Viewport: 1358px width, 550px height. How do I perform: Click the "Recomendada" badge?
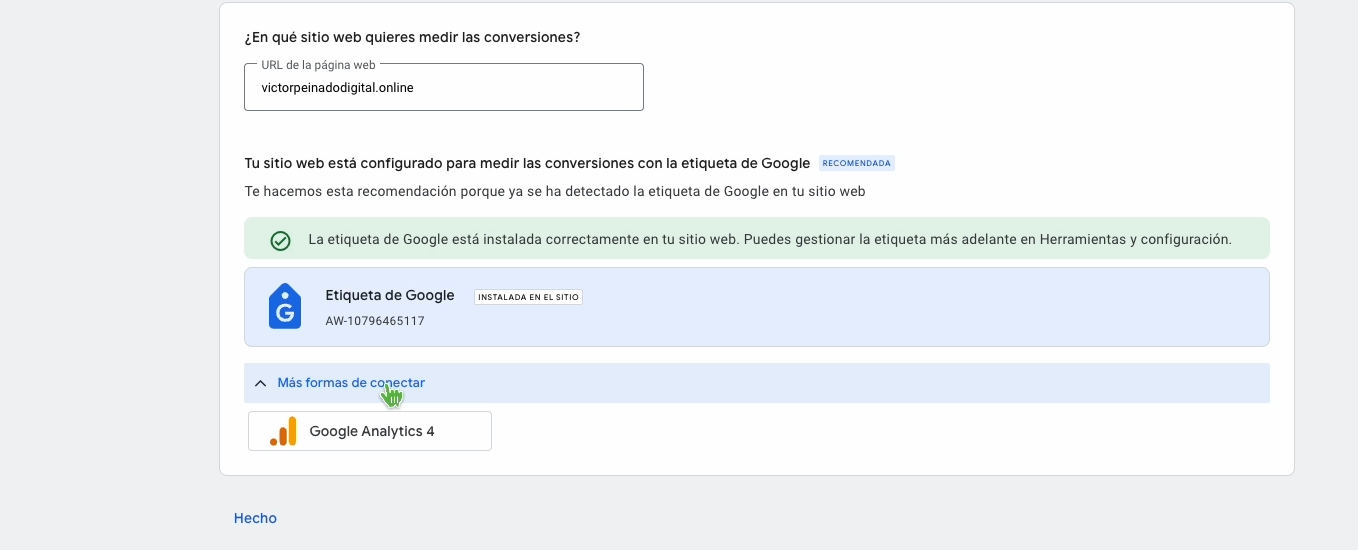856,163
